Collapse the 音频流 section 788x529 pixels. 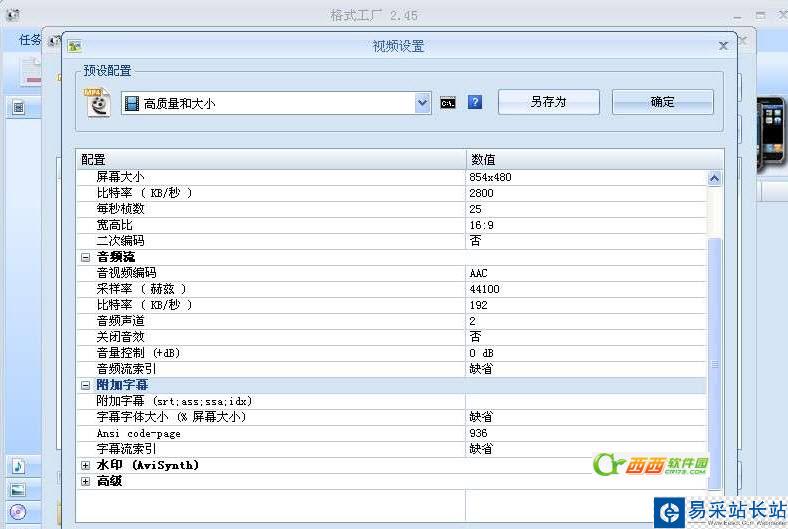[85, 257]
